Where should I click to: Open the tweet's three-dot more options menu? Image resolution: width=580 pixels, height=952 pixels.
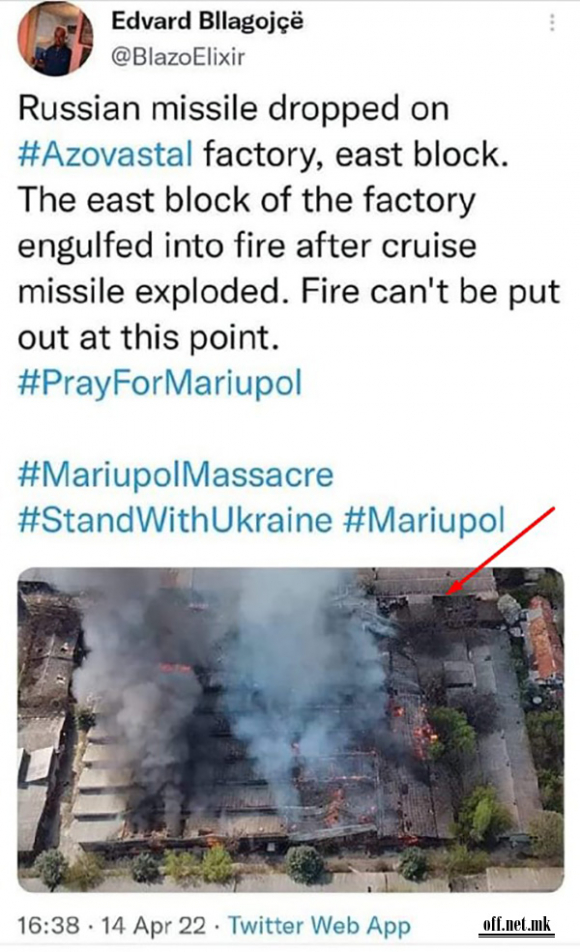coord(551,22)
